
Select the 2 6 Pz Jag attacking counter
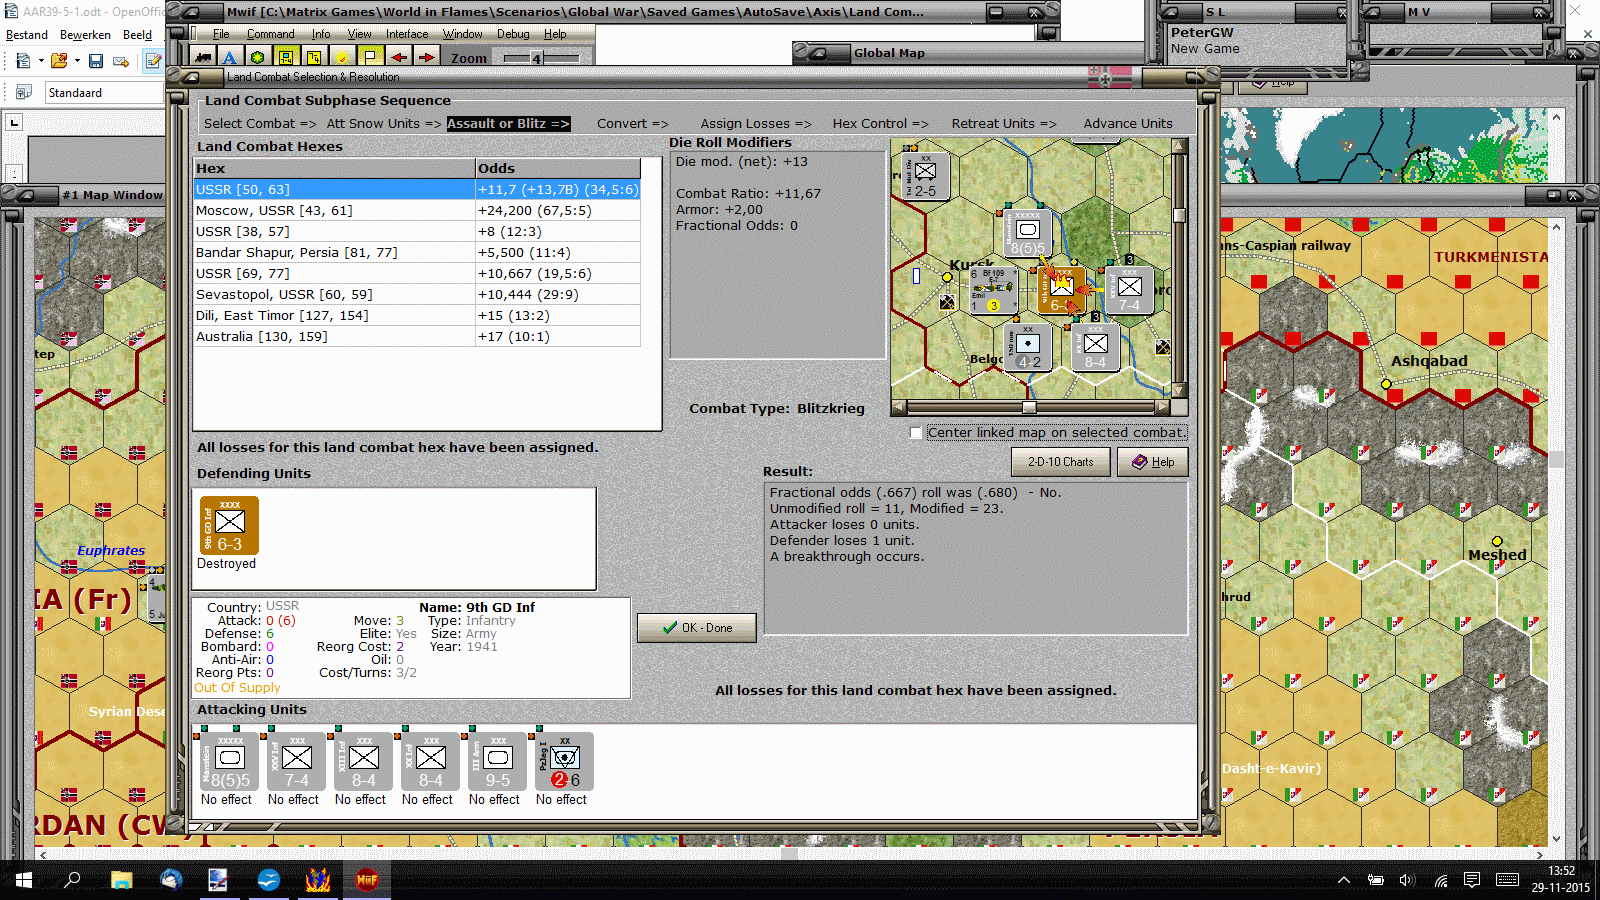[565, 762]
